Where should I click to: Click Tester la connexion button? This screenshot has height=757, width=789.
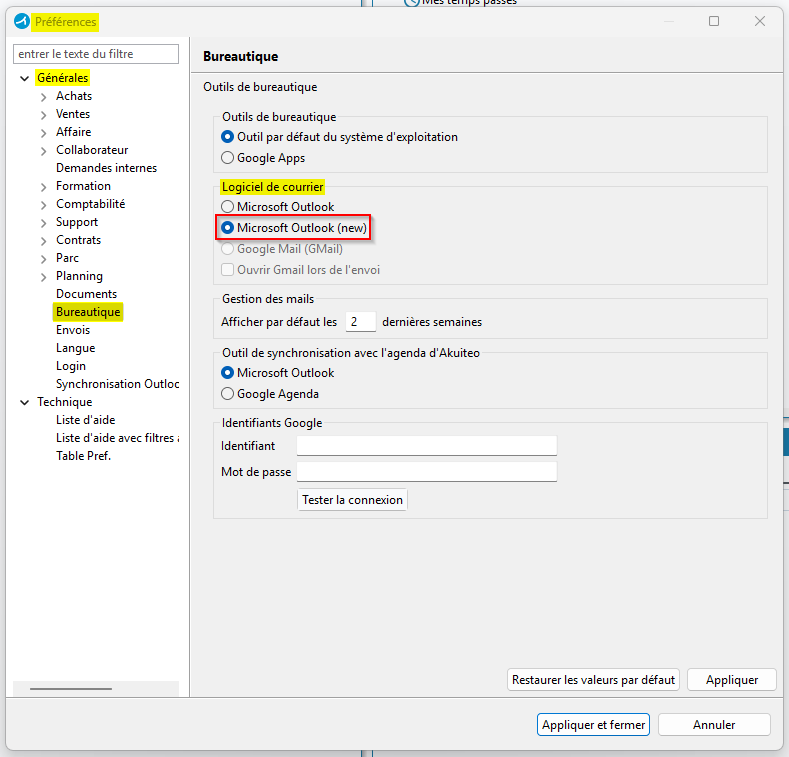352,500
